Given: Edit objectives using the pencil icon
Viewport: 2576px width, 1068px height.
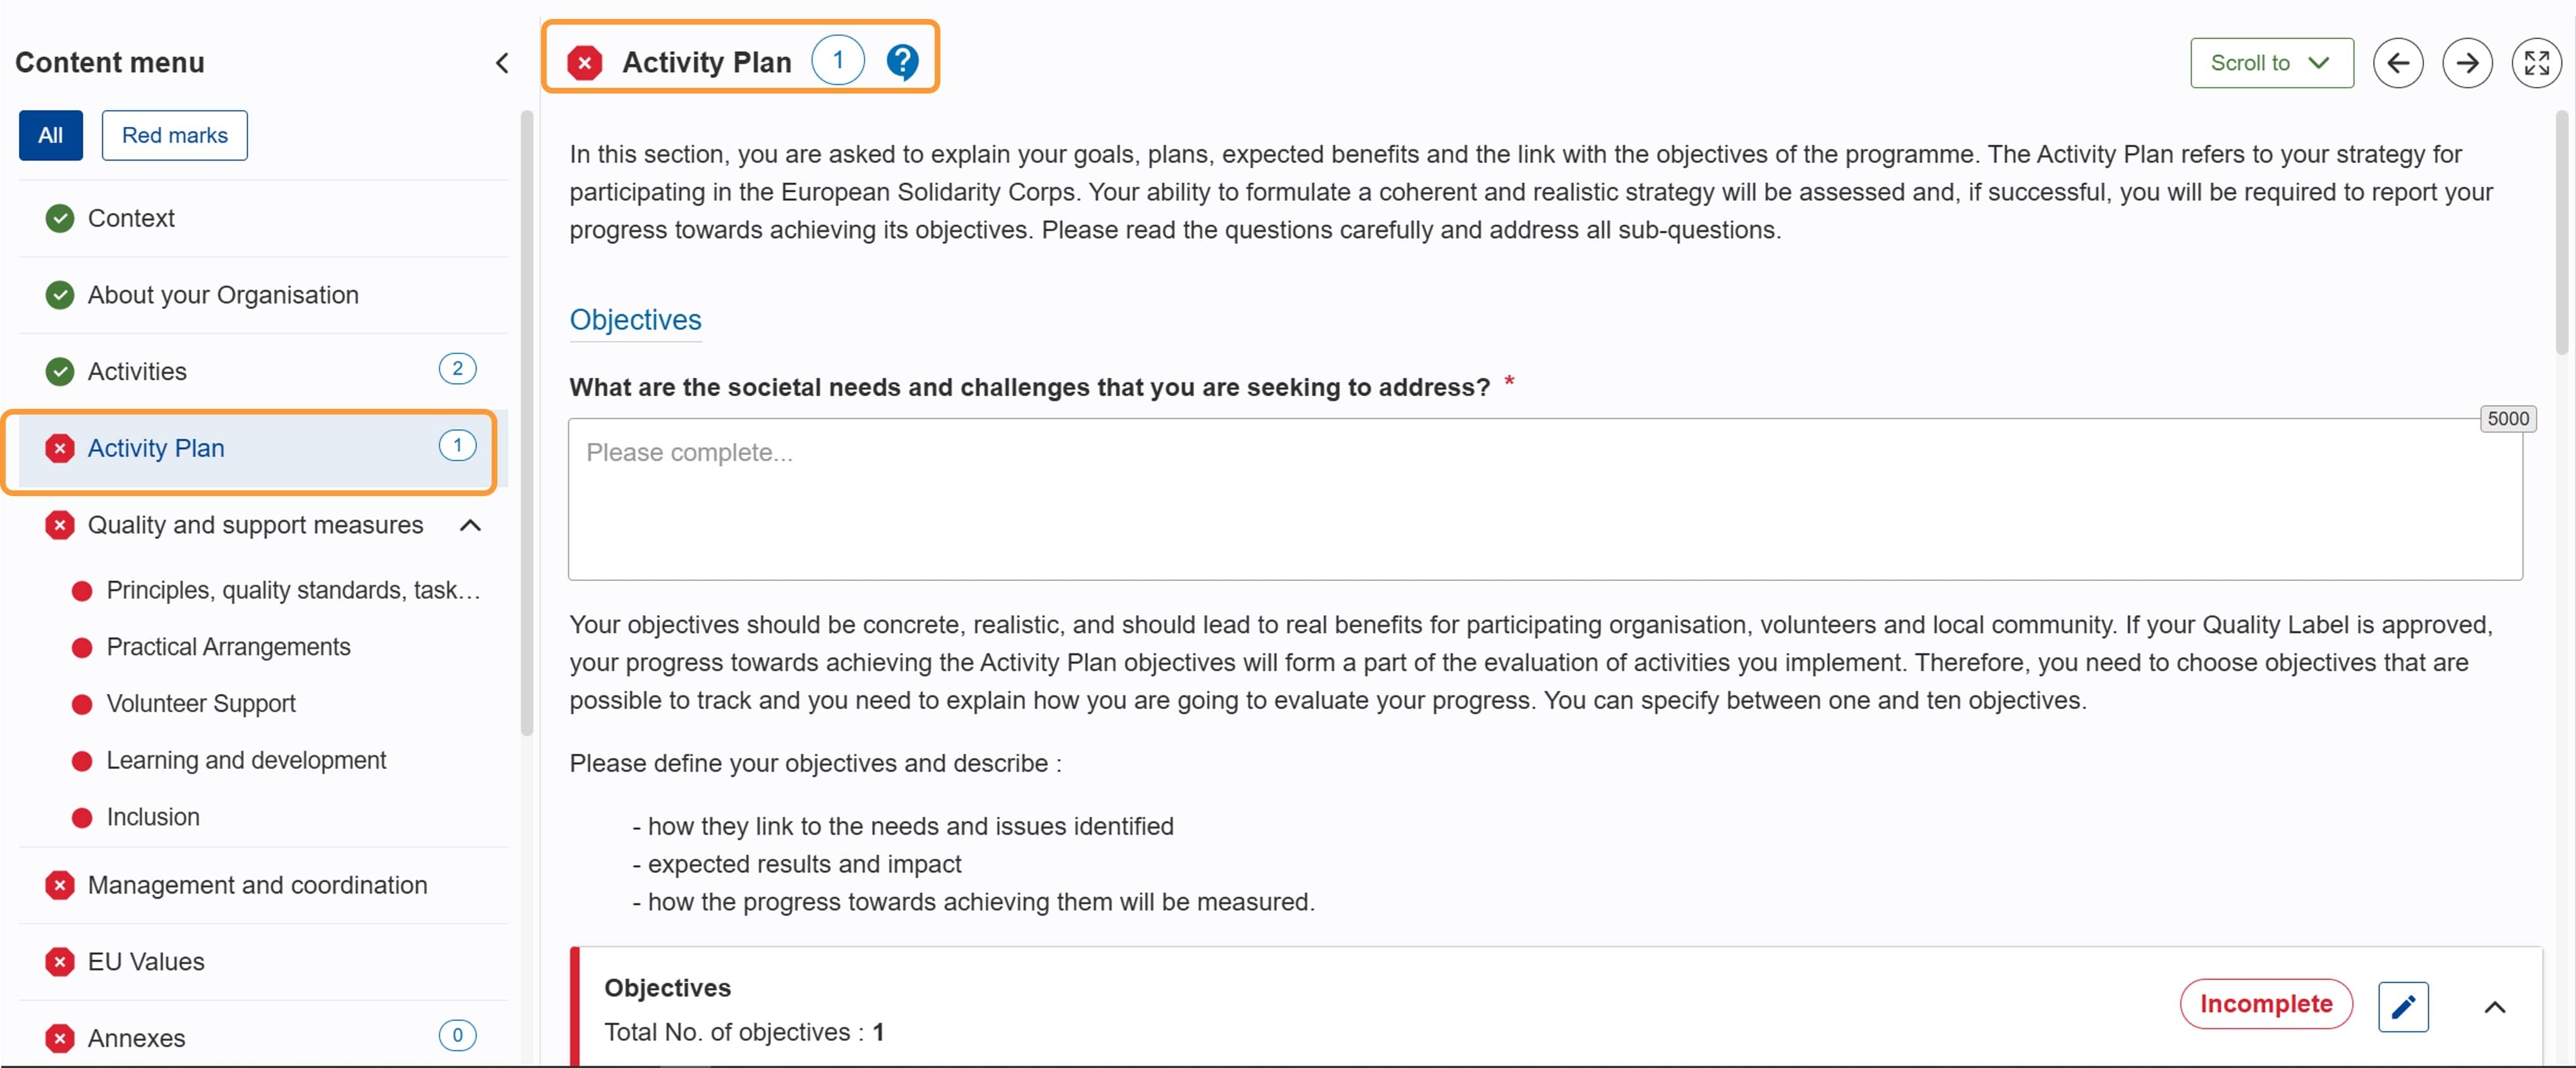Looking at the screenshot, I should pyautogui.click(x=2402, y=1006).
